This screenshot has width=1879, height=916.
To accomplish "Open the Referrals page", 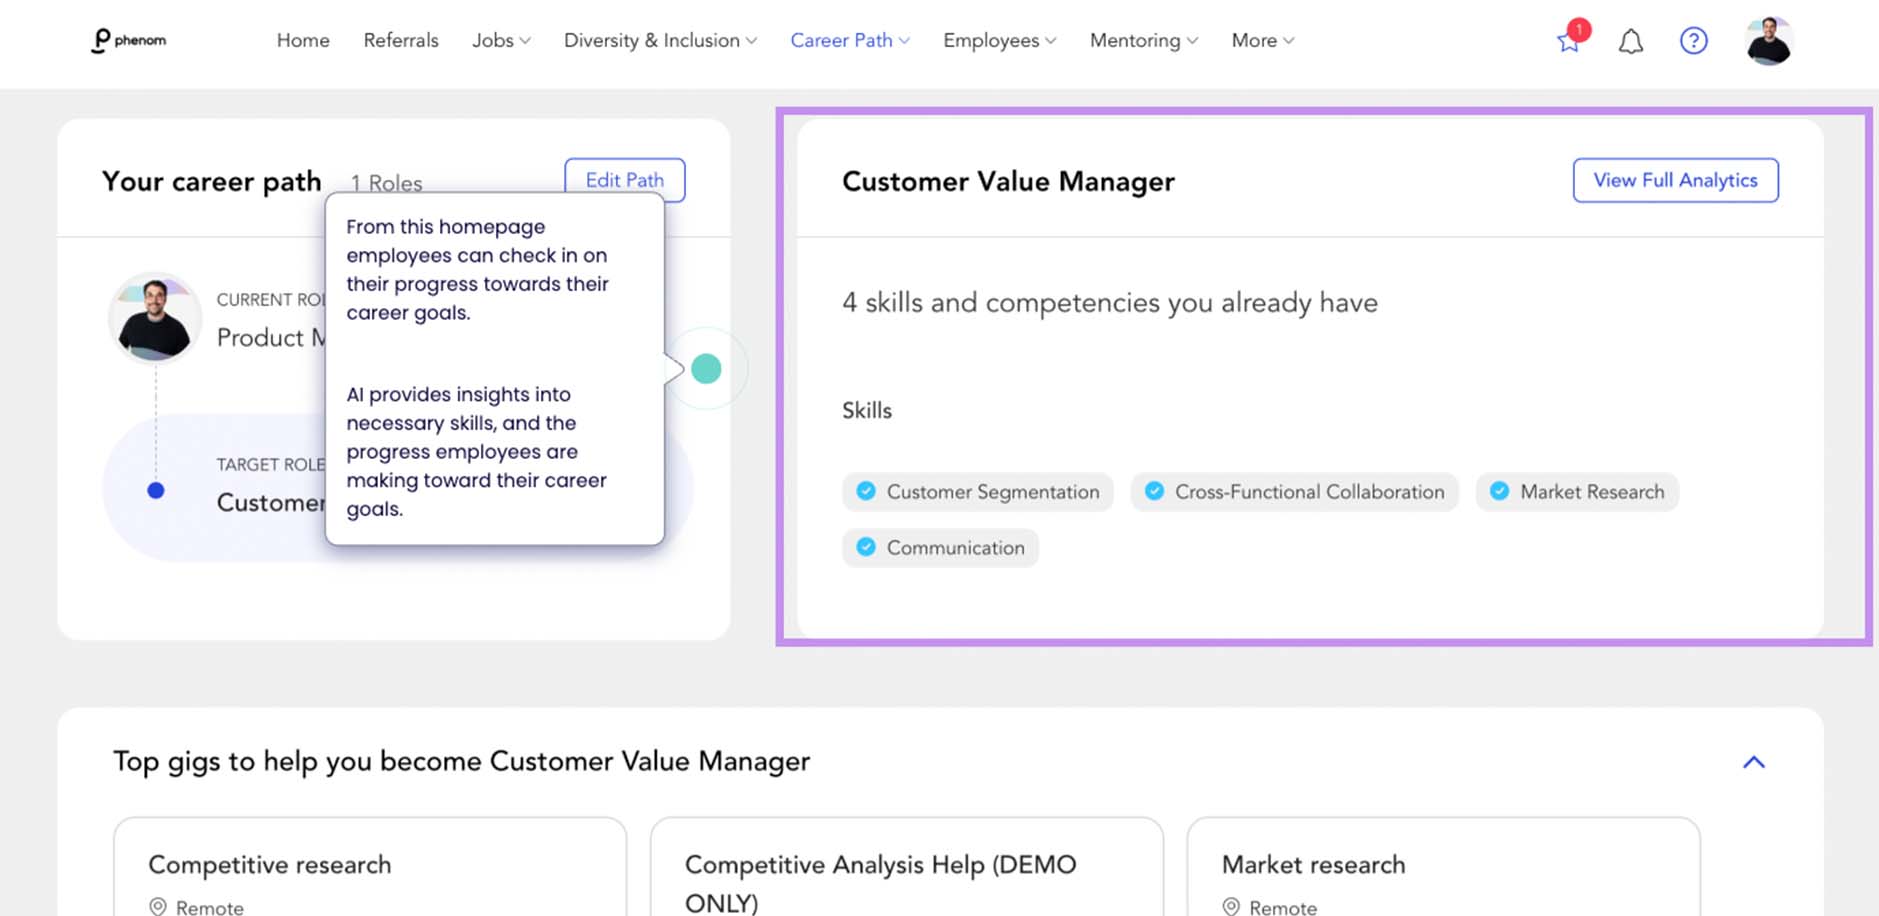I will 401,41.
